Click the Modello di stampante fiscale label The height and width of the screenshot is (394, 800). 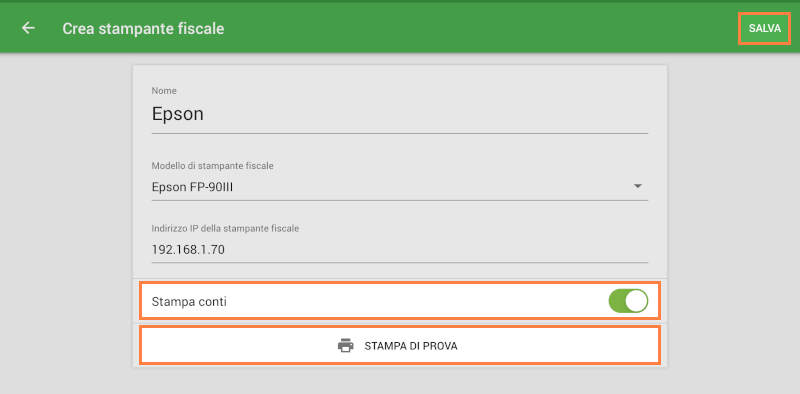coord(212,166)
